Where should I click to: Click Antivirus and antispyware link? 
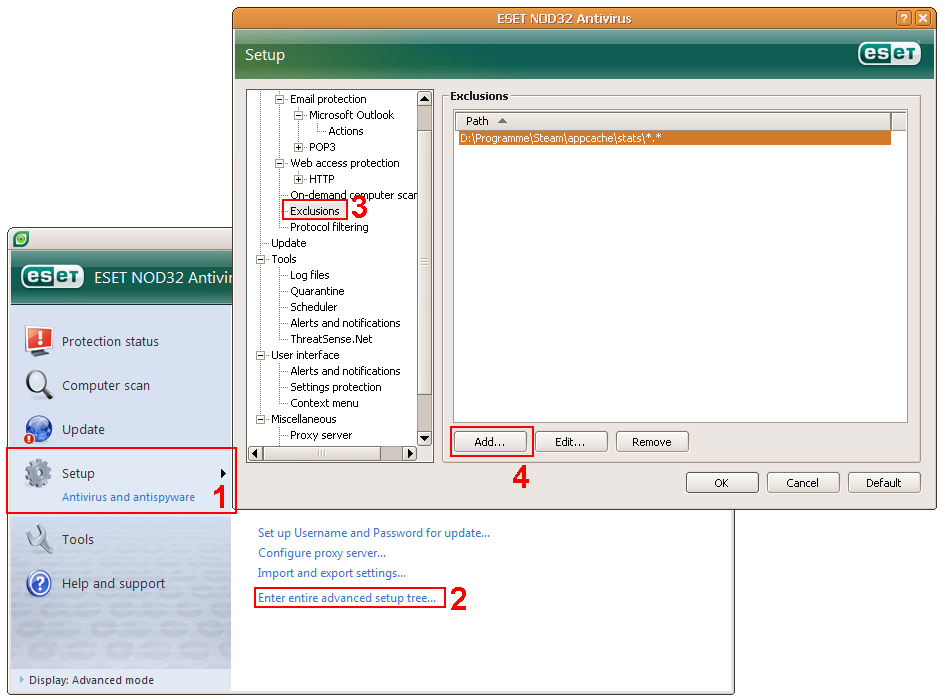(x=128, y=497)
